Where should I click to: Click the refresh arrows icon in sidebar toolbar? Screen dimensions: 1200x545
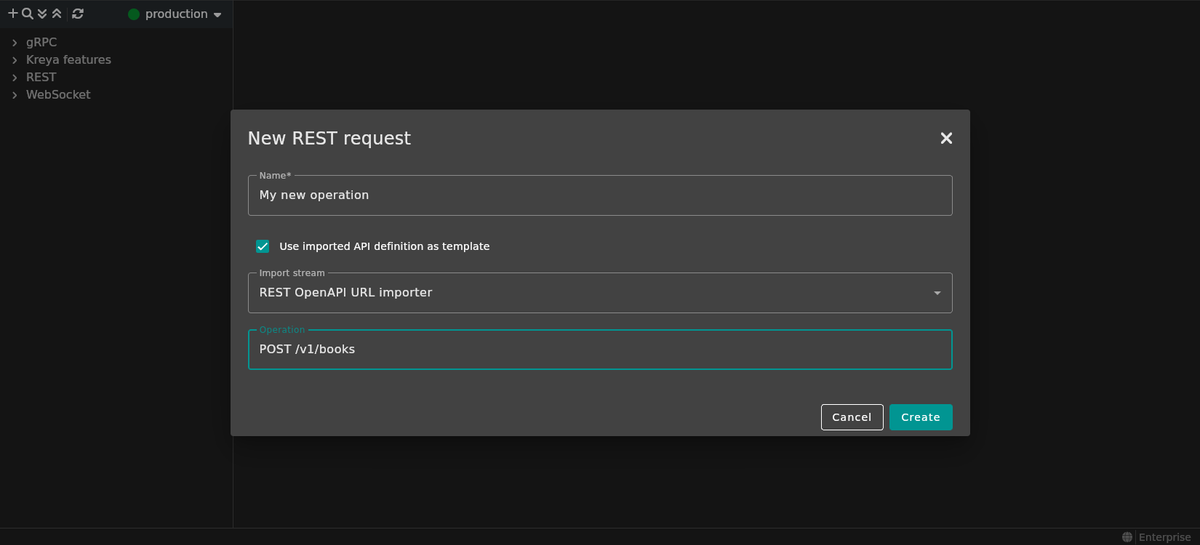[78, 14]
